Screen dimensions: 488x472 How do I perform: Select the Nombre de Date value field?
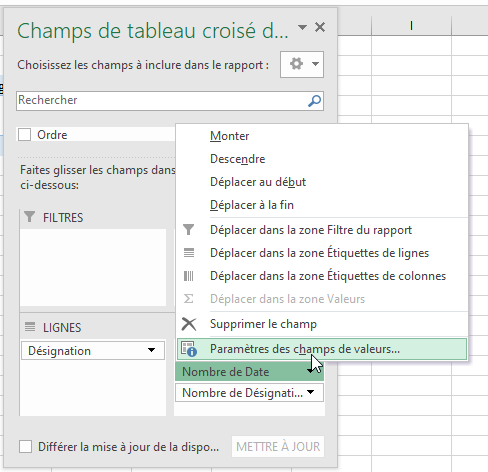tap(249, 372)
